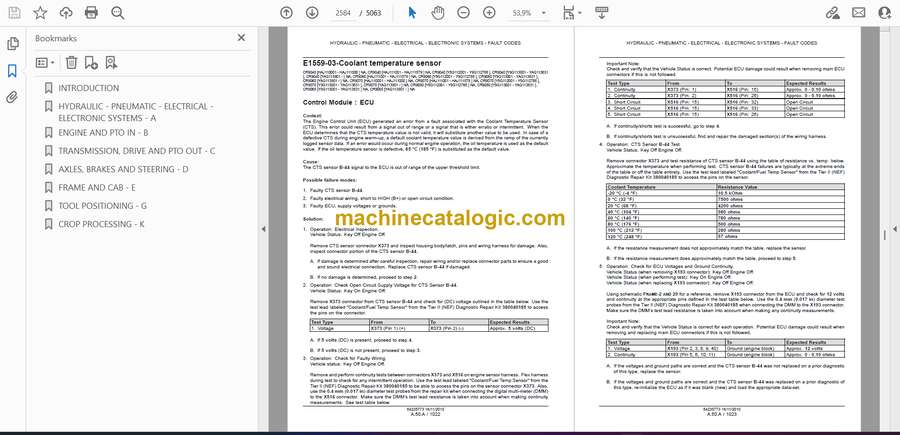Open CROP PROCESSING - K bookmark
Viewport: 900px width, 435px height.
pos(102,224)
